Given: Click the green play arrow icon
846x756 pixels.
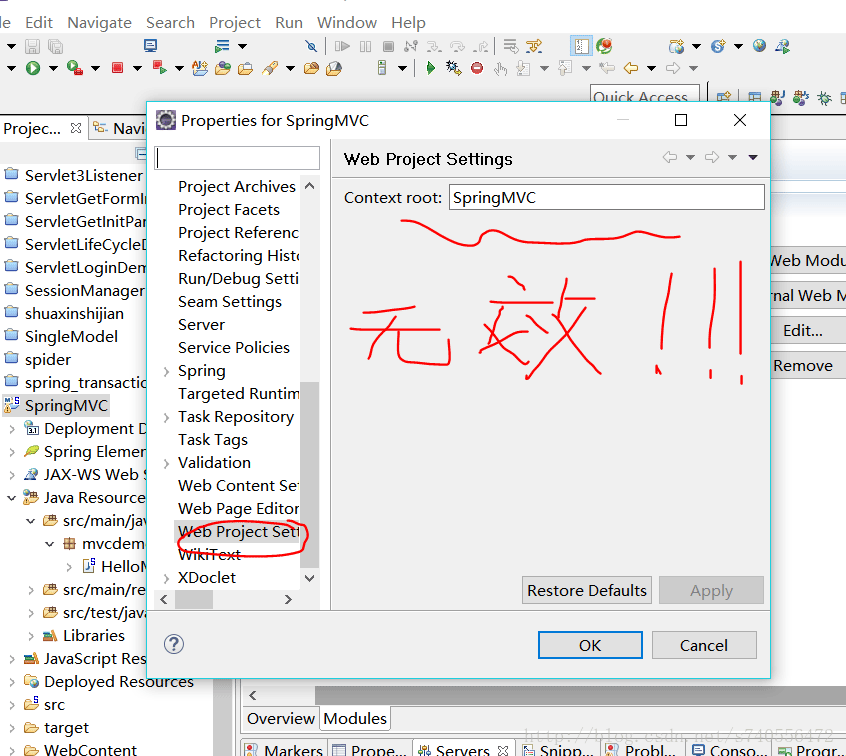Looking at the screenshot, I should [x=431, y=68].
